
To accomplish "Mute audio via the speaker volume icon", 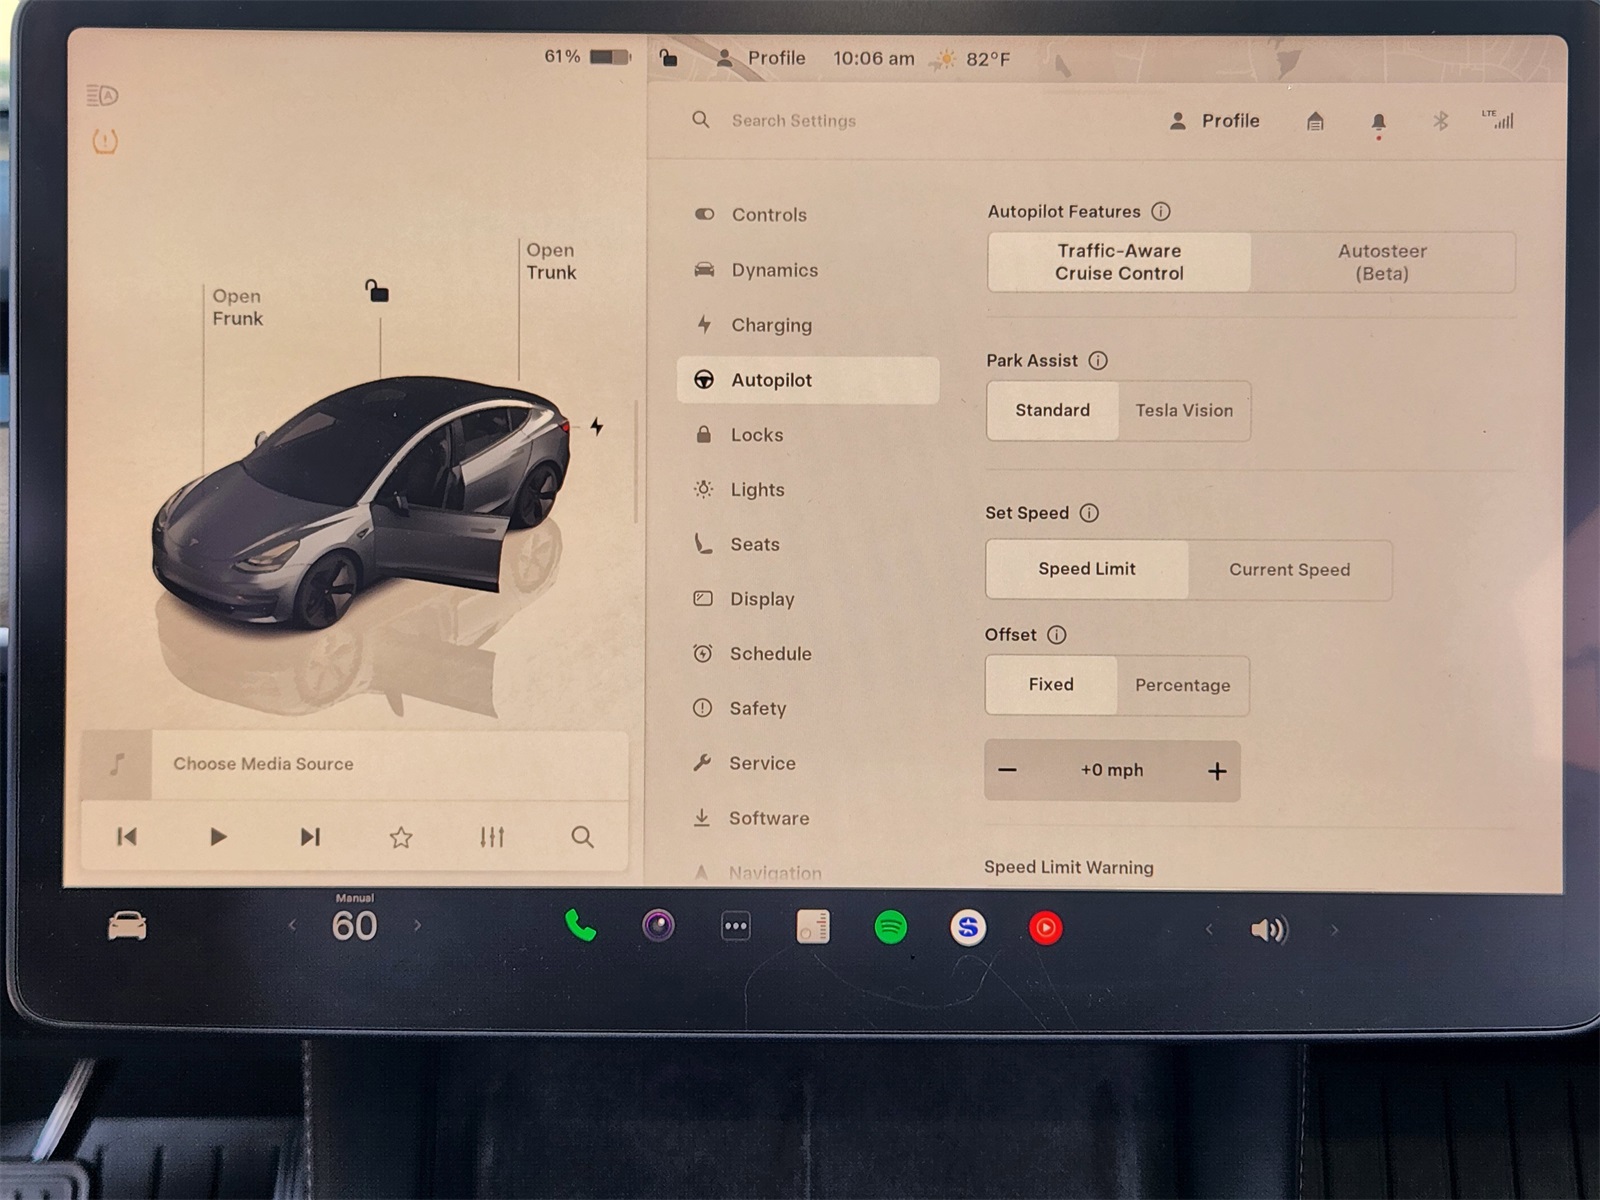I will 1269,930.
